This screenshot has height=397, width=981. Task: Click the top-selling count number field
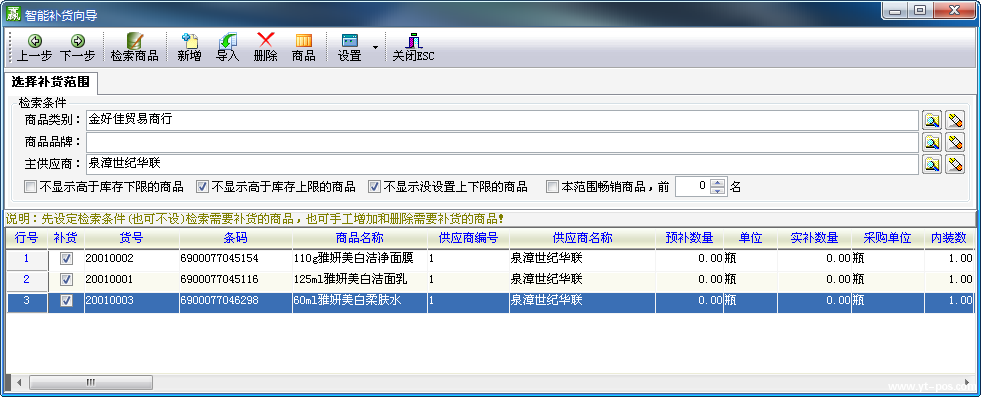pyautogui.click(x=693, y=187)
